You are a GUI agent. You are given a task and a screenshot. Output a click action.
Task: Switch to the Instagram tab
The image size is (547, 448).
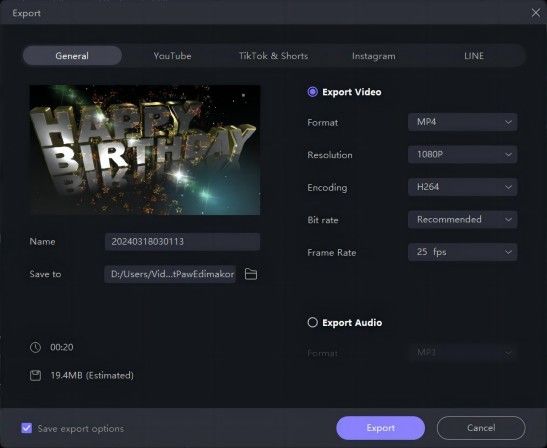point(374,56)
